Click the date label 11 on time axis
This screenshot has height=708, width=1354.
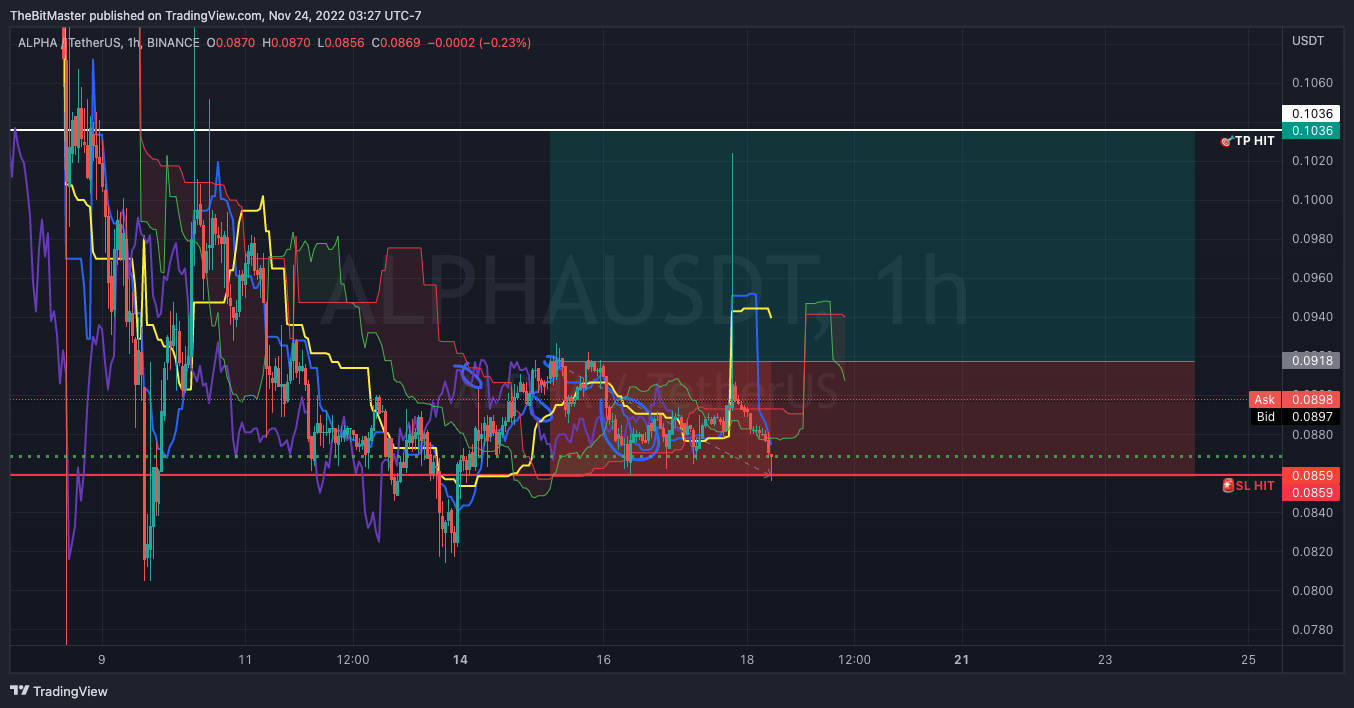tap(245, 660)
